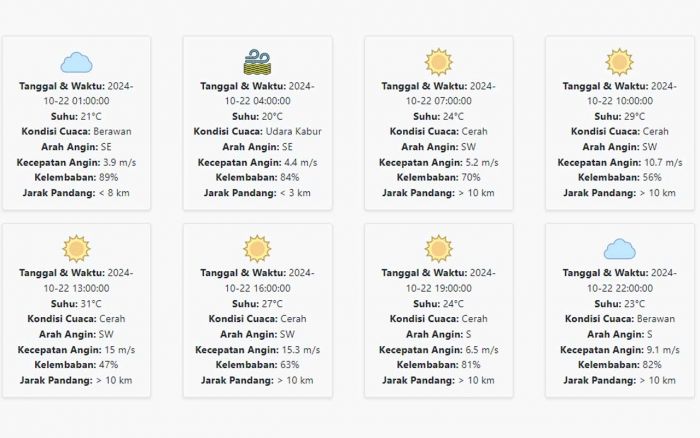Click 'Kondisi Cuaca: Cerah' on 07:00:00 card
700x438 pixels.
439,132
